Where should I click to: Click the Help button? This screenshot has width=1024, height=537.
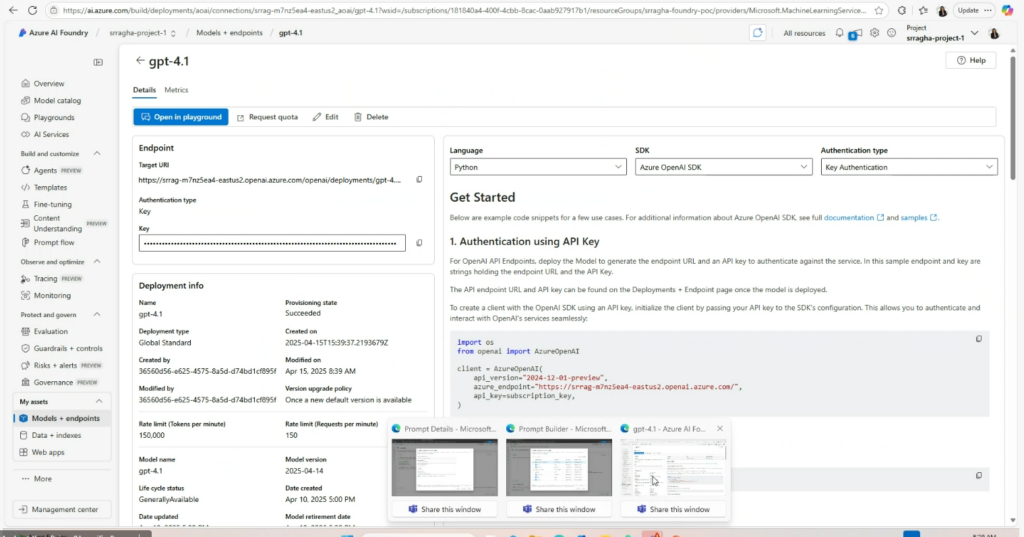(x=971, y=60)
